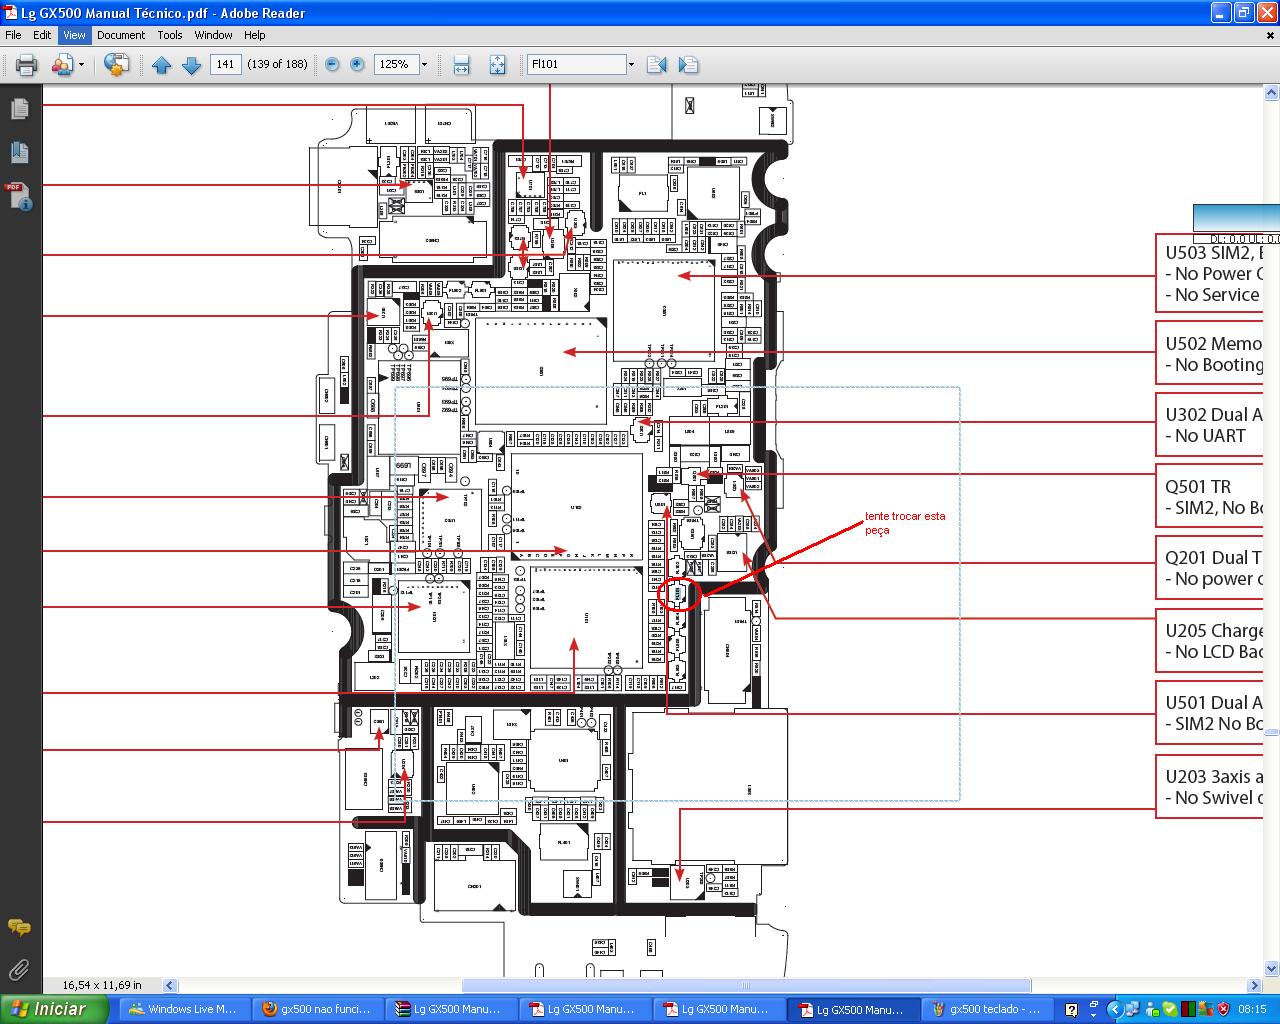Click the Find field containing Fl101
1280x1024 pixels.
(x=576, y=64)
